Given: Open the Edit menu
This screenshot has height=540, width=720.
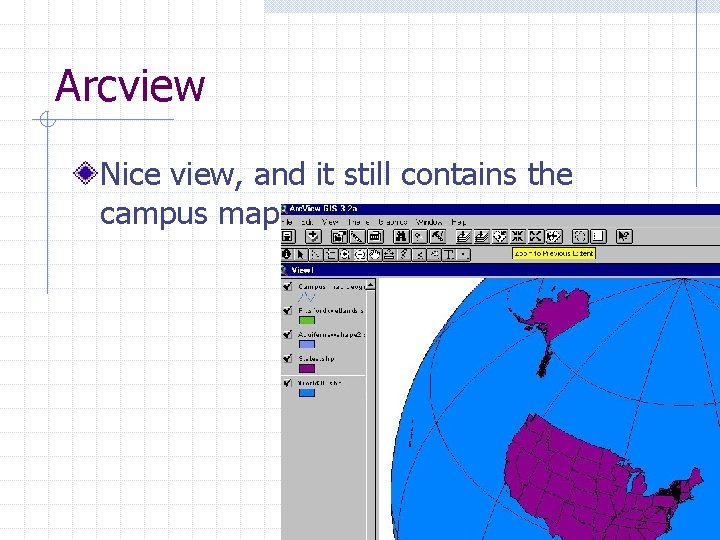Looking at the screenshot, I should (307, 222).
